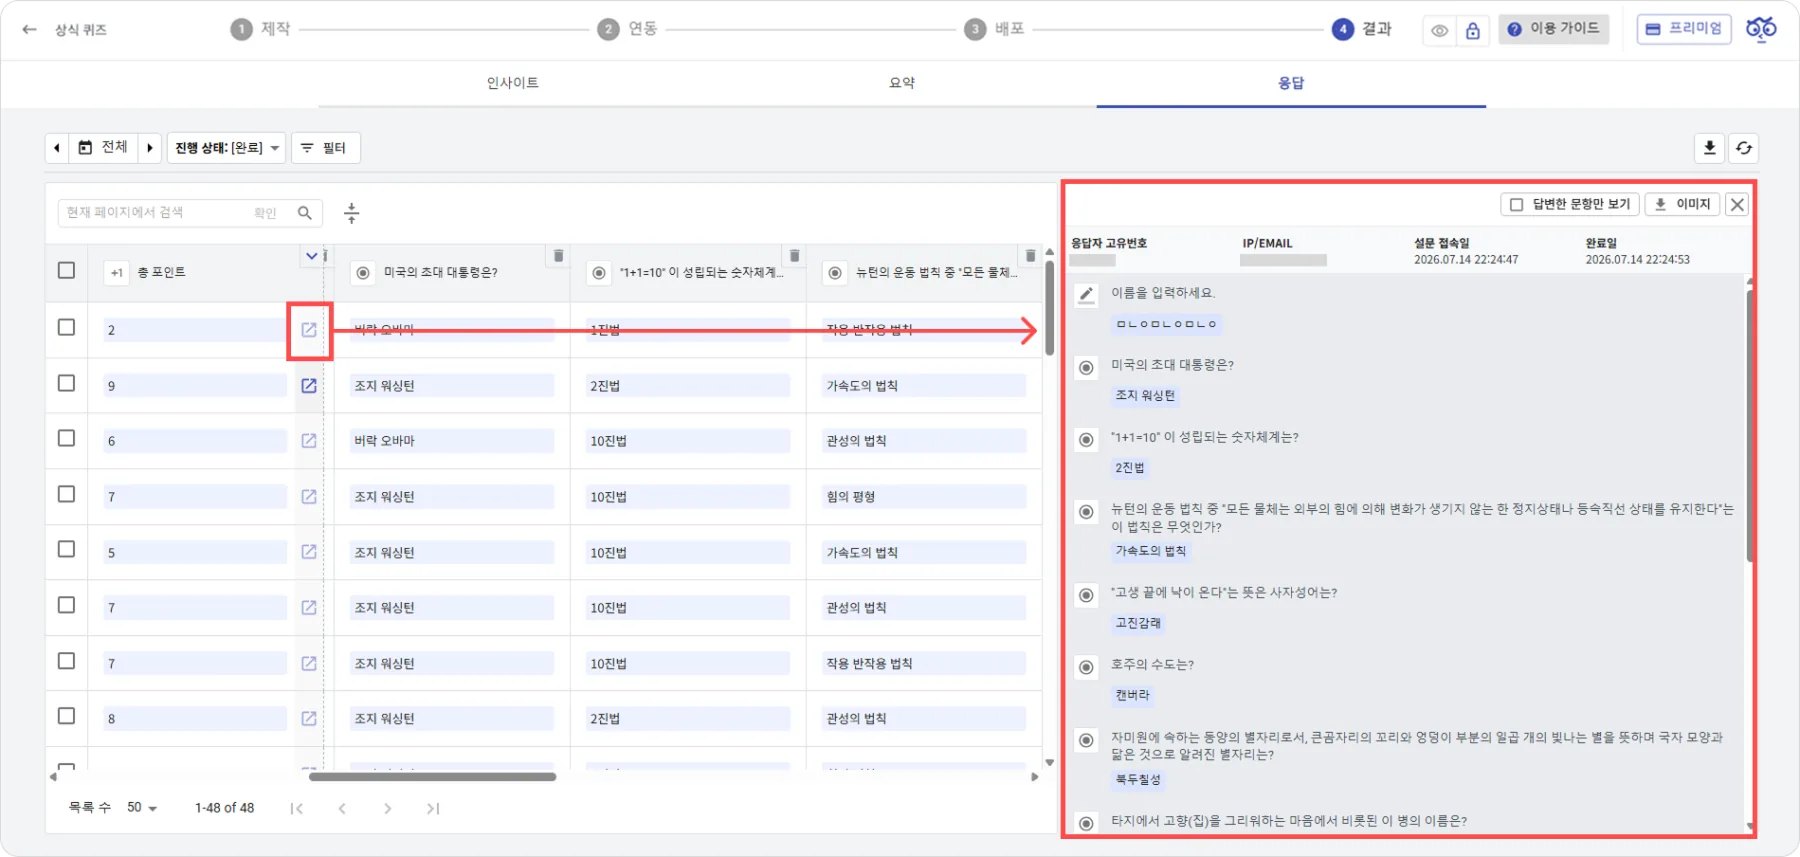Image resolution: width=1800 pixels, height=857 pixels.
Task: Click the detail panel vertical scrollbar
Action: pos(1750,425)
